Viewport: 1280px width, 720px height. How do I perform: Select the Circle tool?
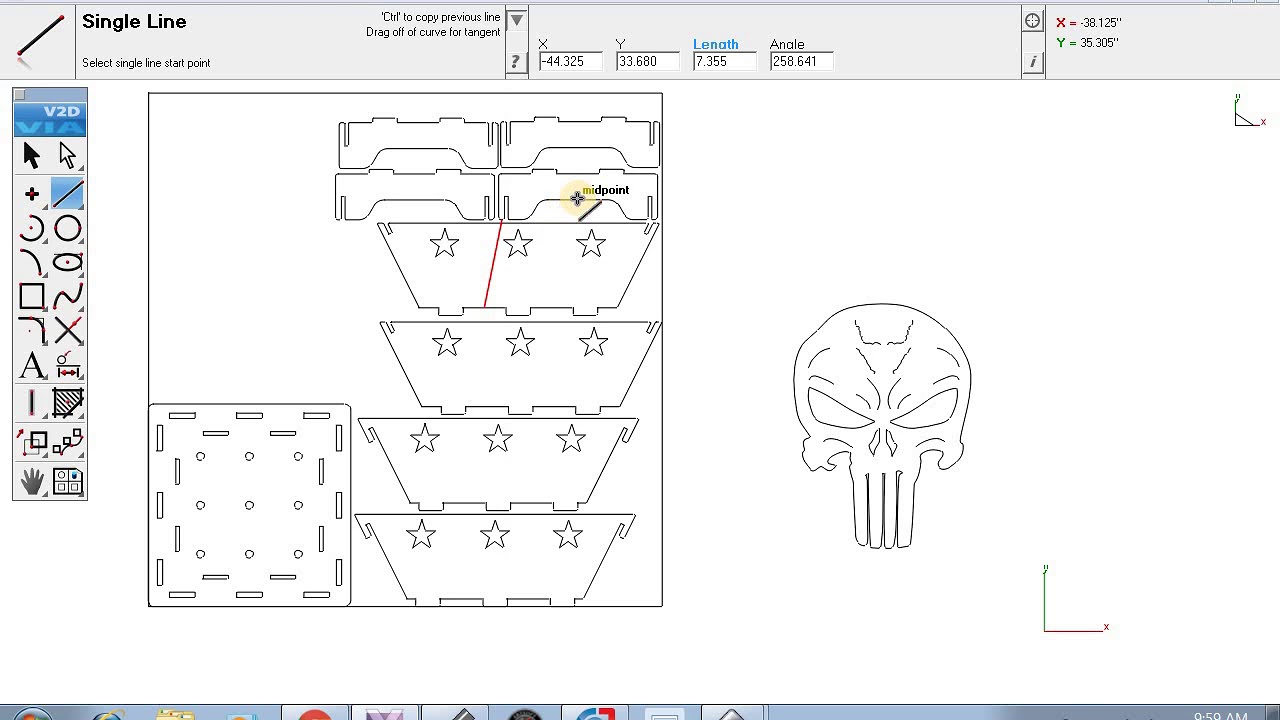67,228
